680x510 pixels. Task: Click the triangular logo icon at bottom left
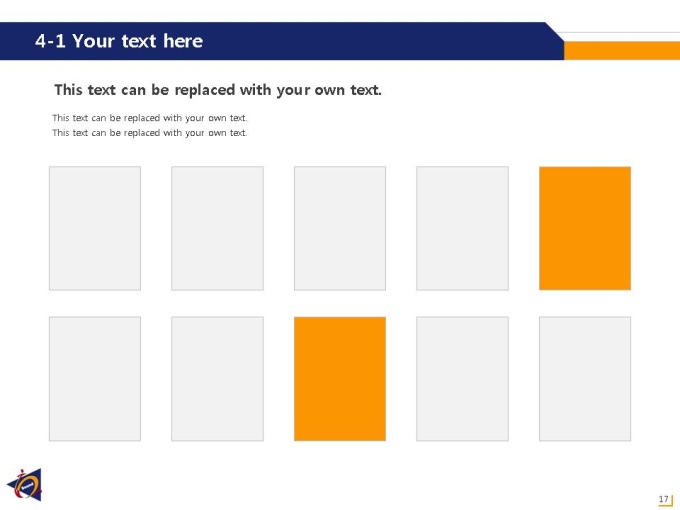pyautogui.click(x=25, y=485)
